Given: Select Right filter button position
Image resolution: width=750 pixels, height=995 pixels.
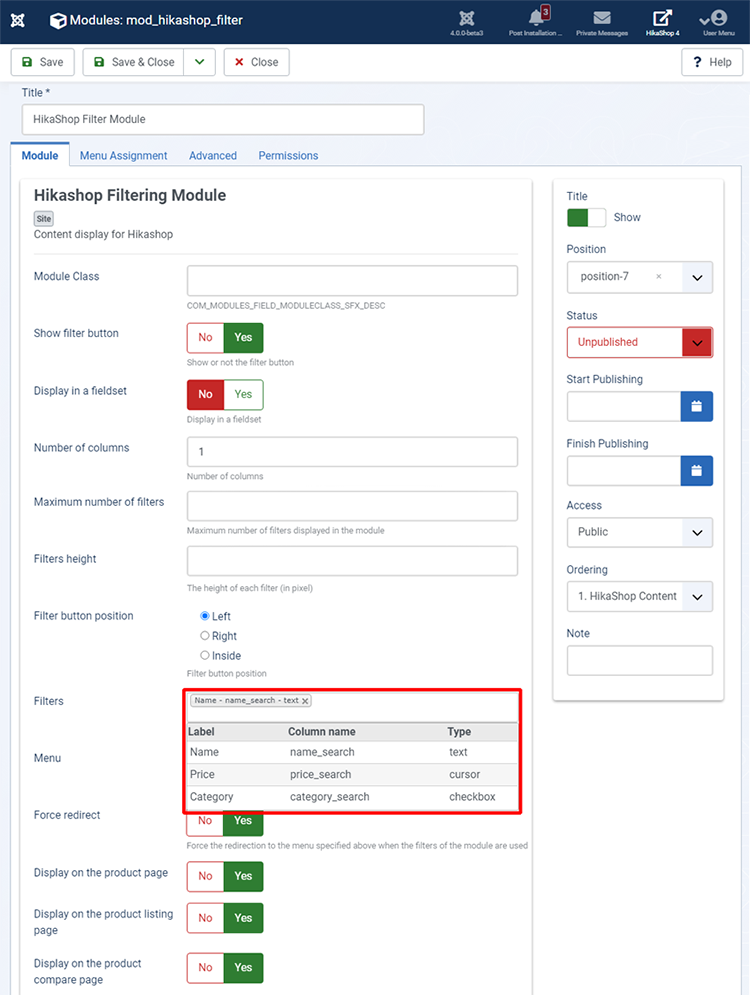Looking at the screenshot, I should pyautogui.click(x=205, y=635).
